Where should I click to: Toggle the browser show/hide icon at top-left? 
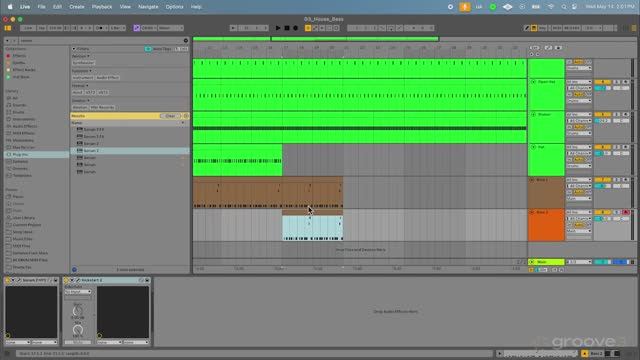tap(8, 28)
